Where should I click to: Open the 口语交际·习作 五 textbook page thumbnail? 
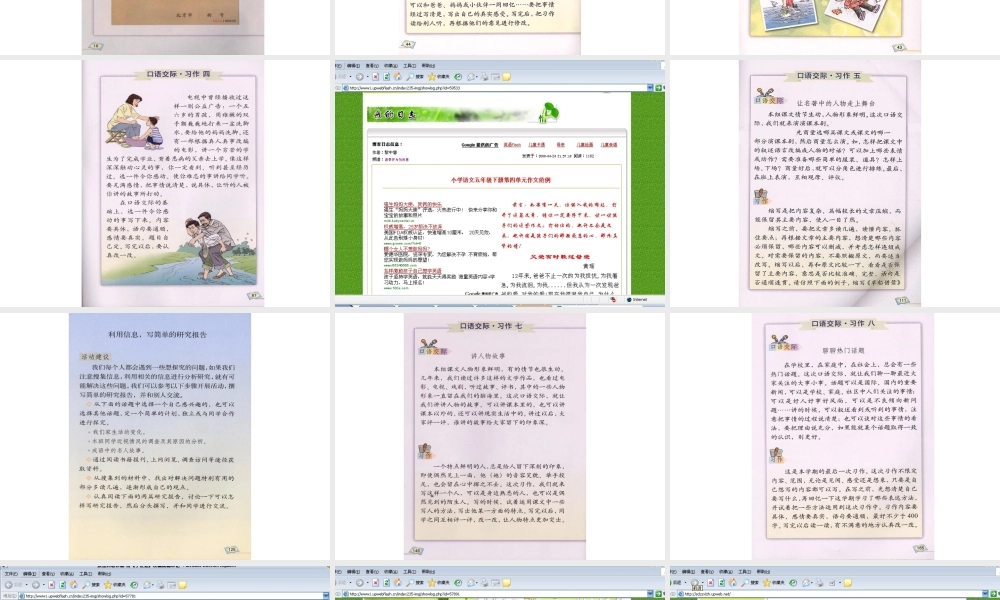[x=830, y=183]
